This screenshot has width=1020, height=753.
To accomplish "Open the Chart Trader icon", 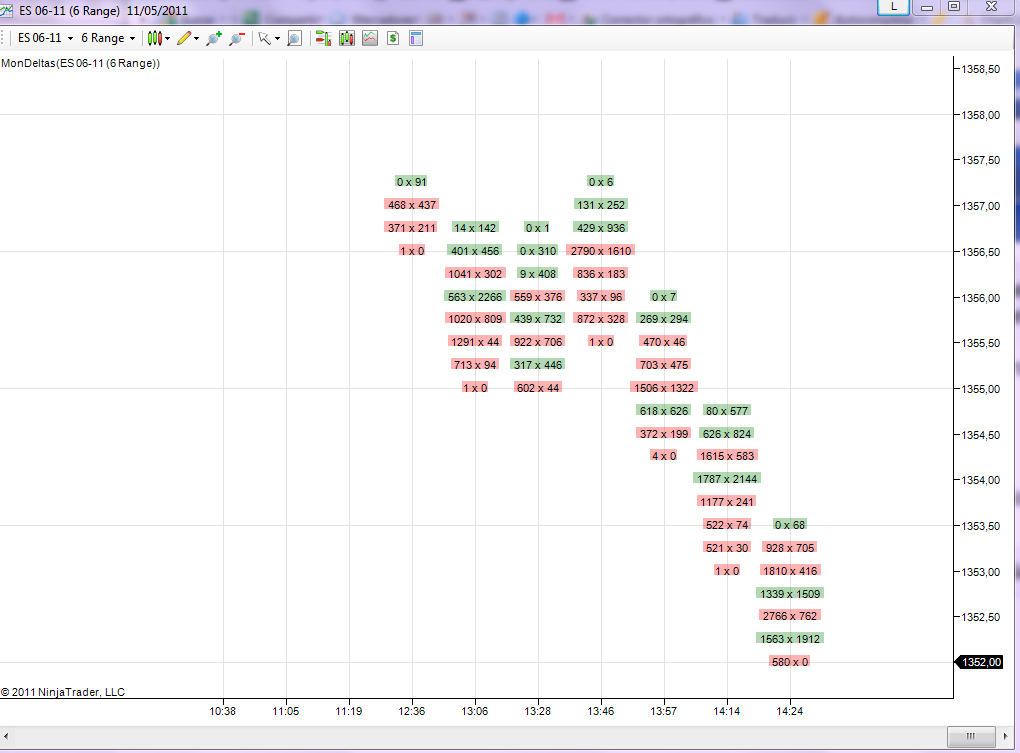I will coord(323,38).
